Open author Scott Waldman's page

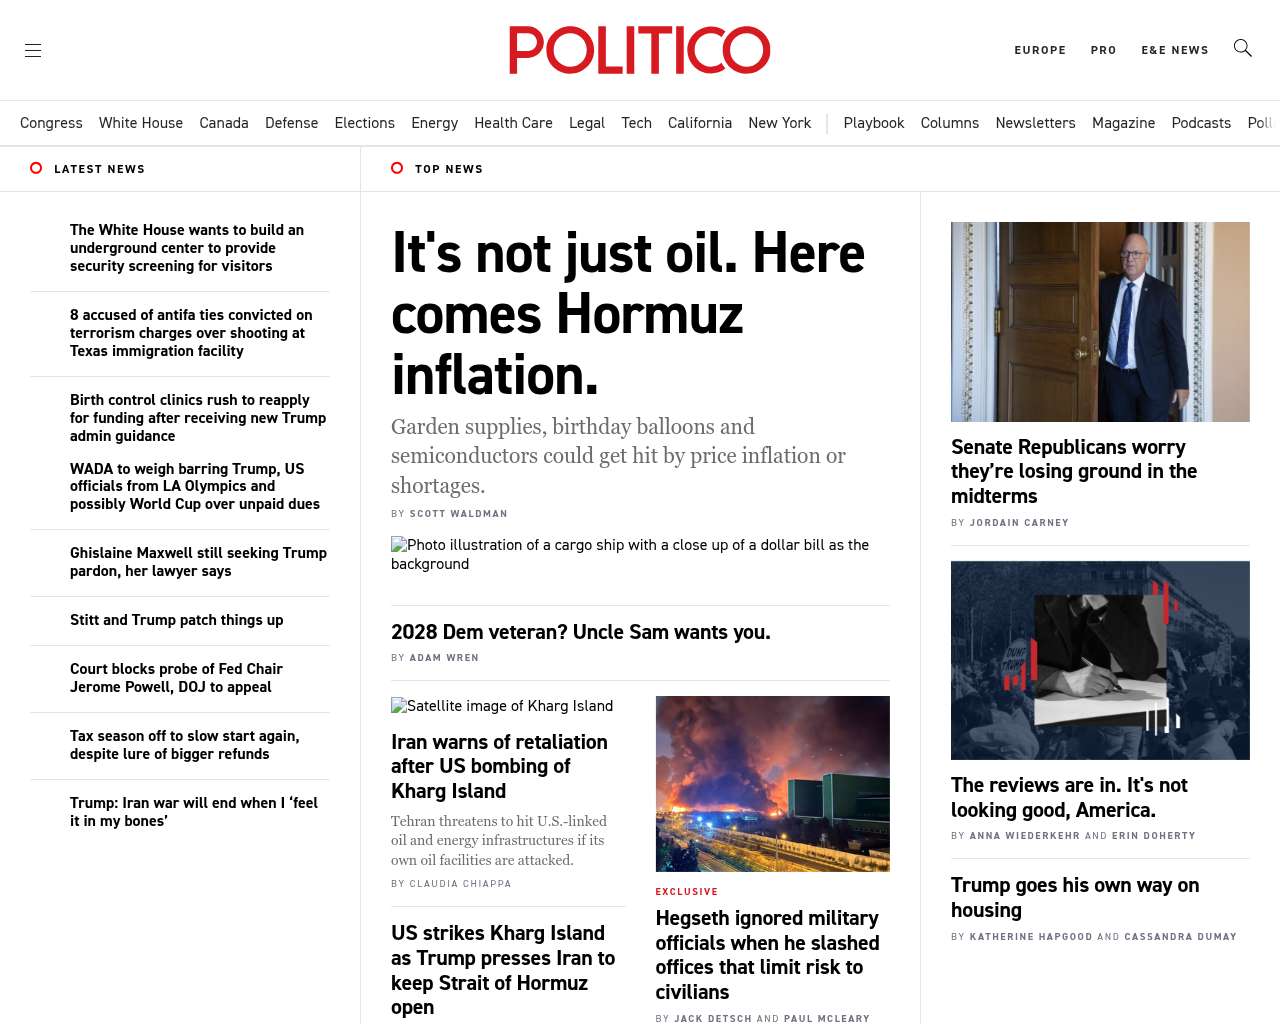point(458,514)
